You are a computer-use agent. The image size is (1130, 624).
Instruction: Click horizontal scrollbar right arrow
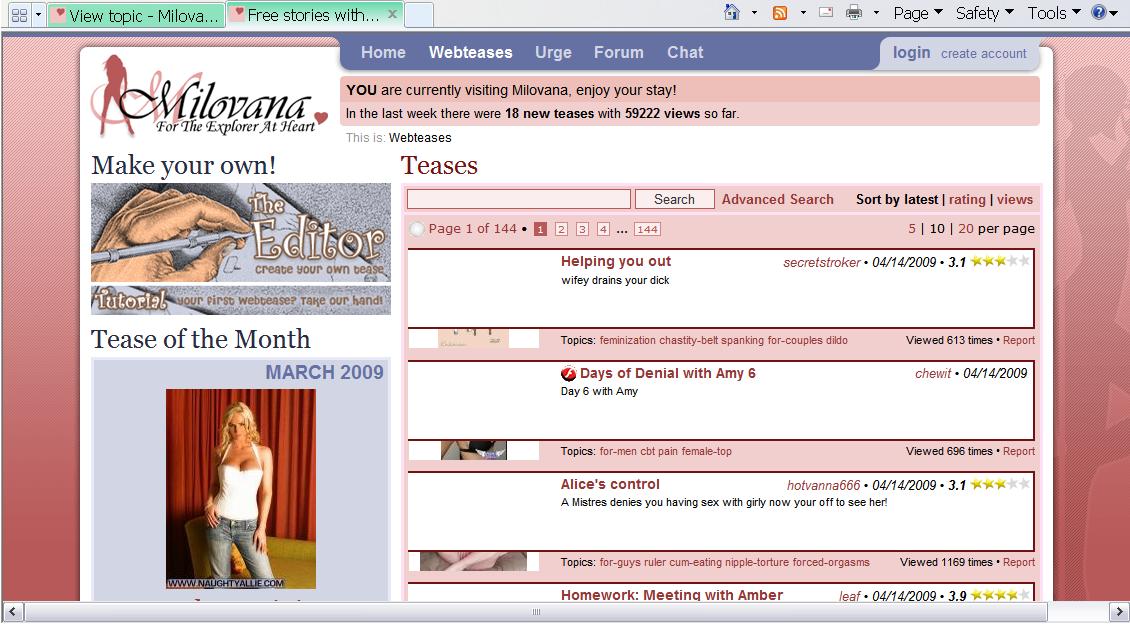[1118, 612]
